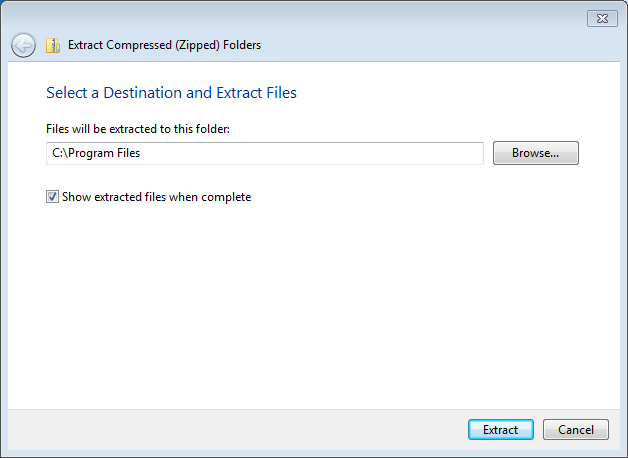
Task: Open the Browse... folder picker
Action: (x=535, y=153)
